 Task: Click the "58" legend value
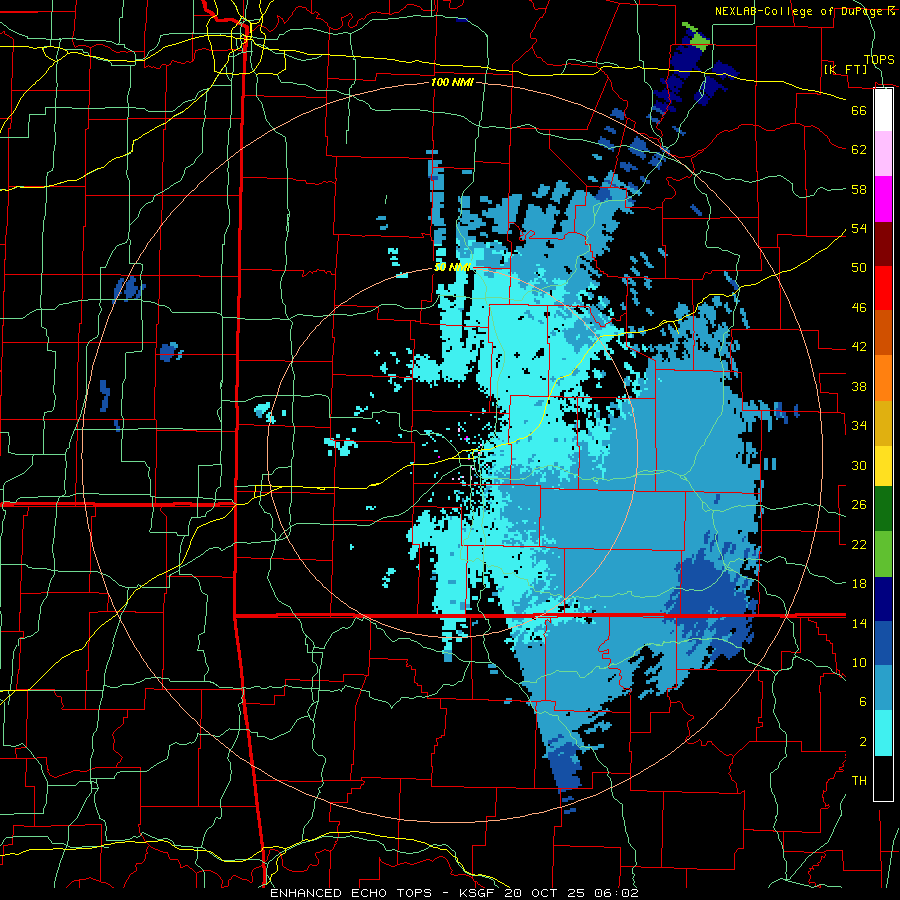coord(859,189)
